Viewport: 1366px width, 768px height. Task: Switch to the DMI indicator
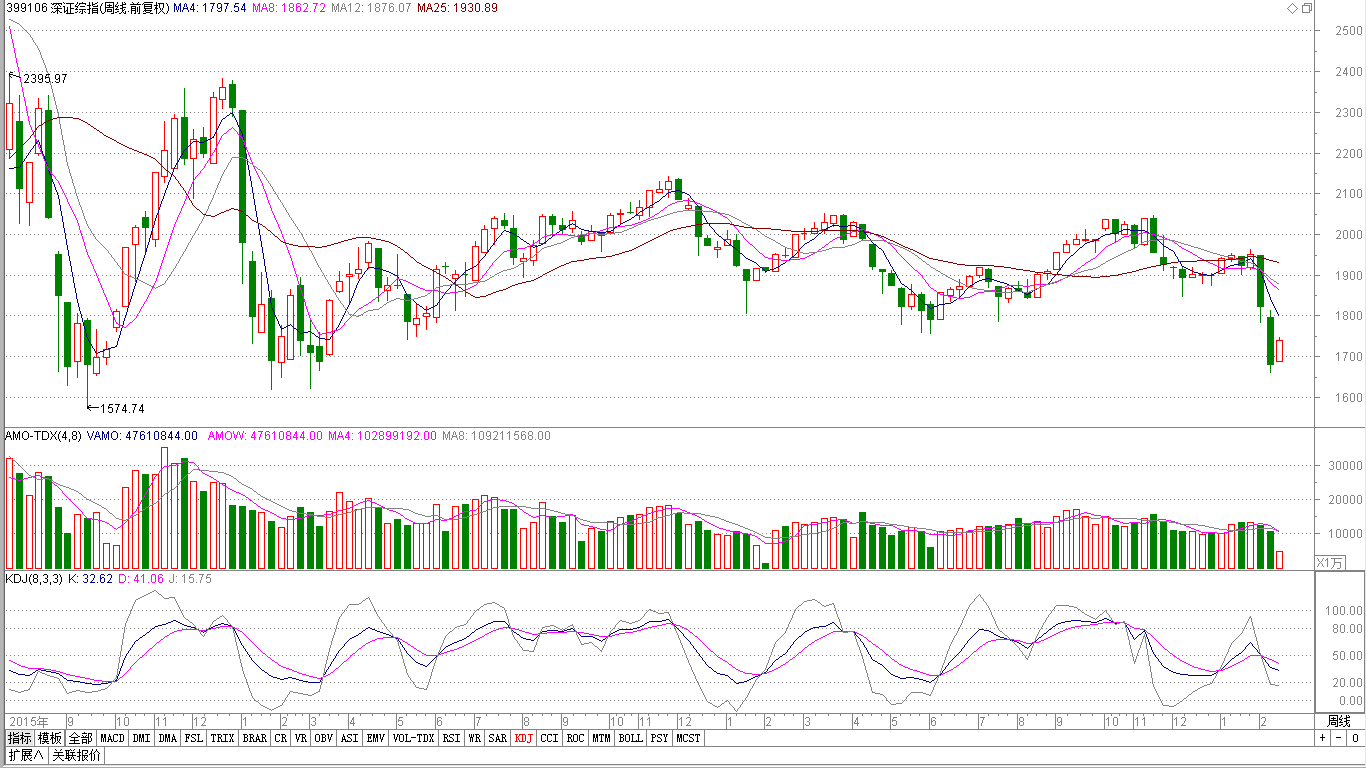pyautogui.click(x=141, y=738)
